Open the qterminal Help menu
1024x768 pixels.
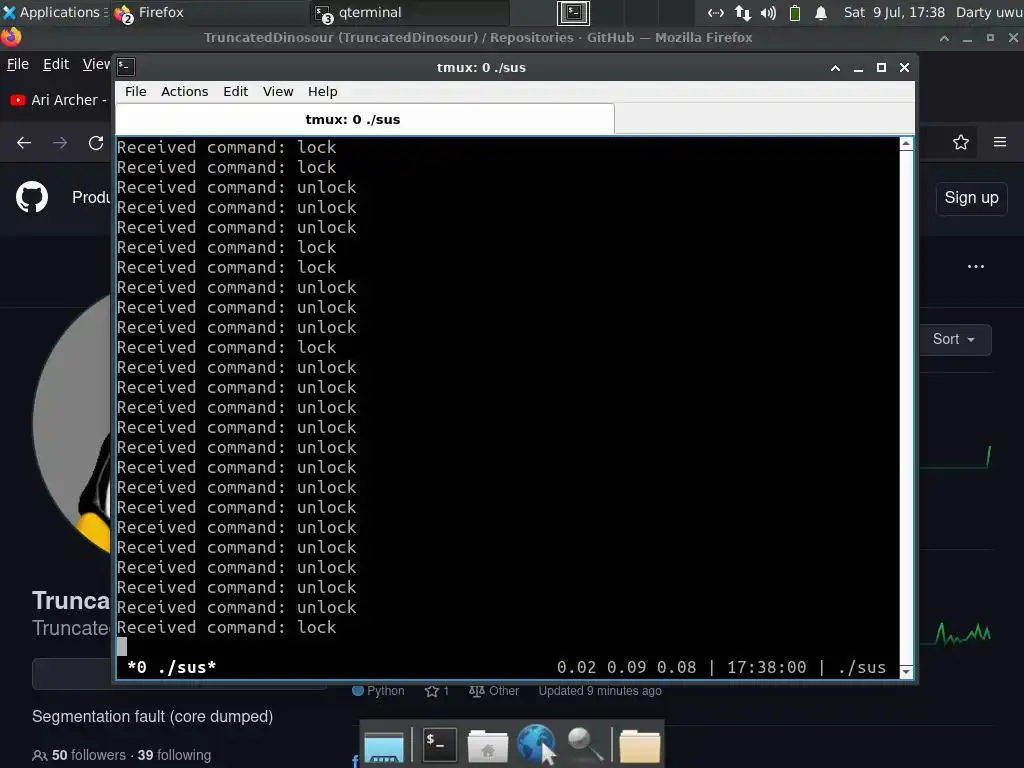click(323, 91)
